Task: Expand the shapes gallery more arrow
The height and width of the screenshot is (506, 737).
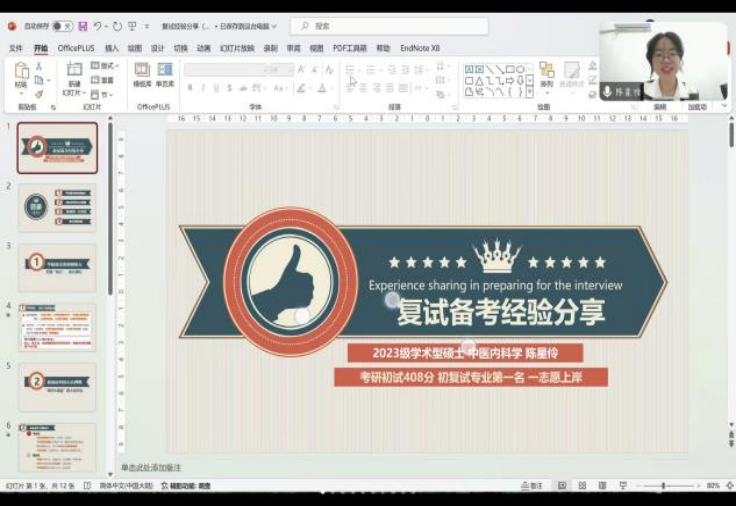Action: (531, 92)
